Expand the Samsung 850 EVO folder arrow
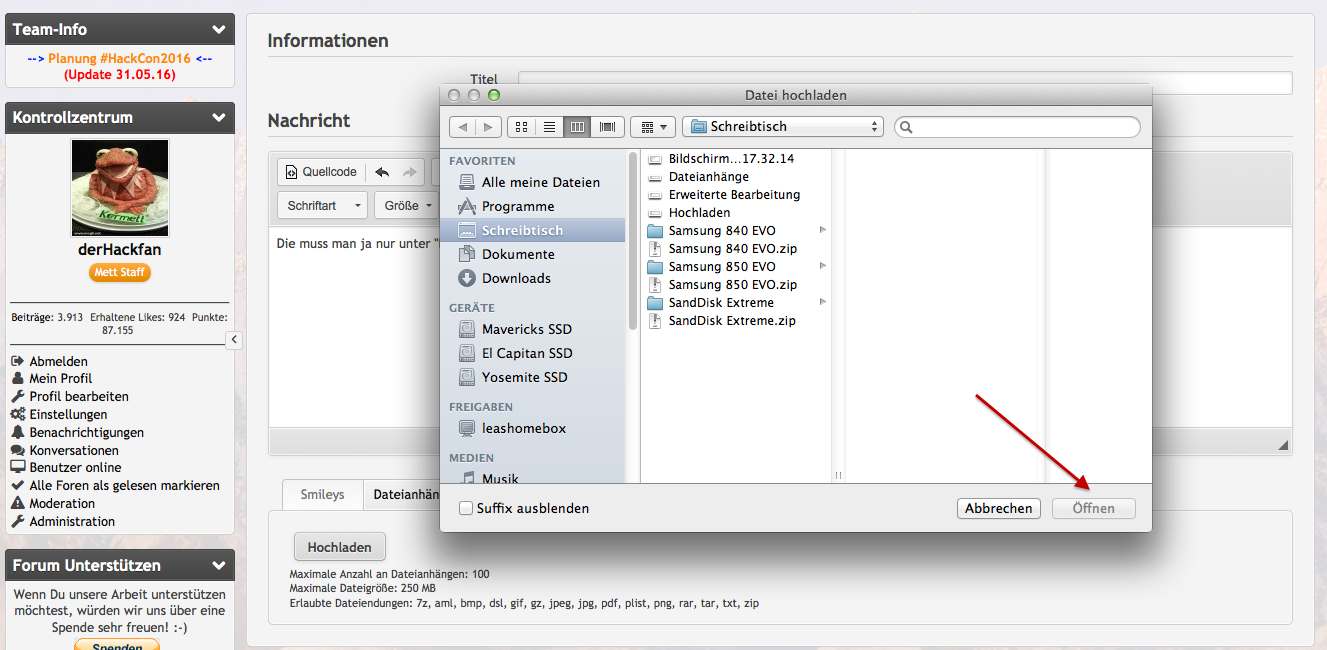The image size is (1327, 650). click(823, 266)
